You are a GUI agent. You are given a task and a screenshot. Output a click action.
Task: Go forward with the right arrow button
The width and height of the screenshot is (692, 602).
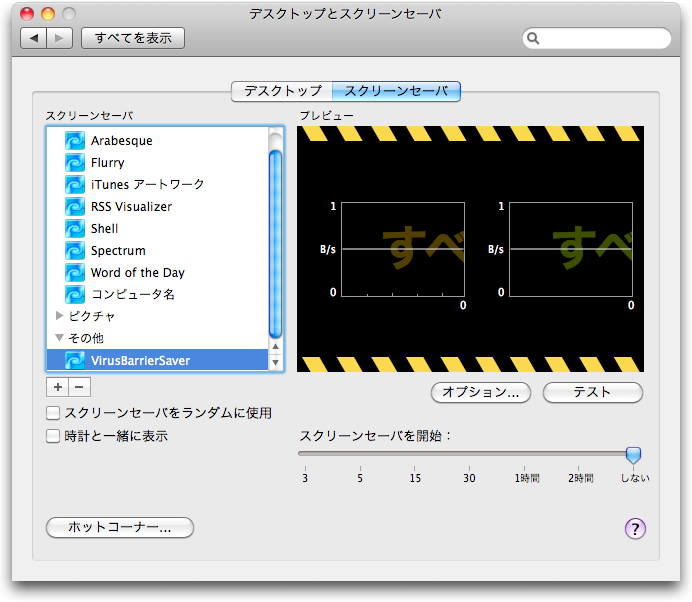(59, 38)
